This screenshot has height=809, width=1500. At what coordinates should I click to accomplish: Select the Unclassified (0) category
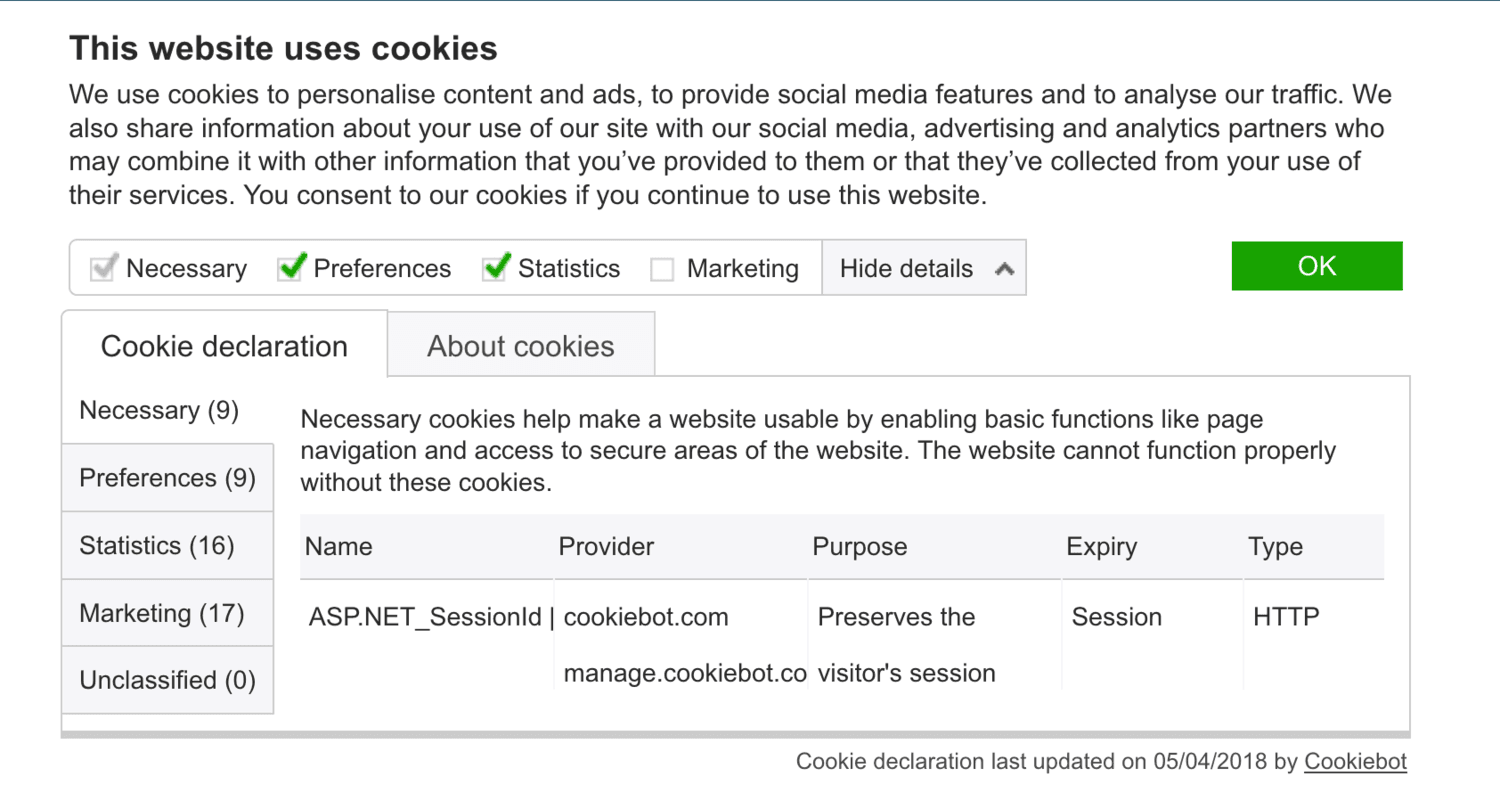(167, 680)
